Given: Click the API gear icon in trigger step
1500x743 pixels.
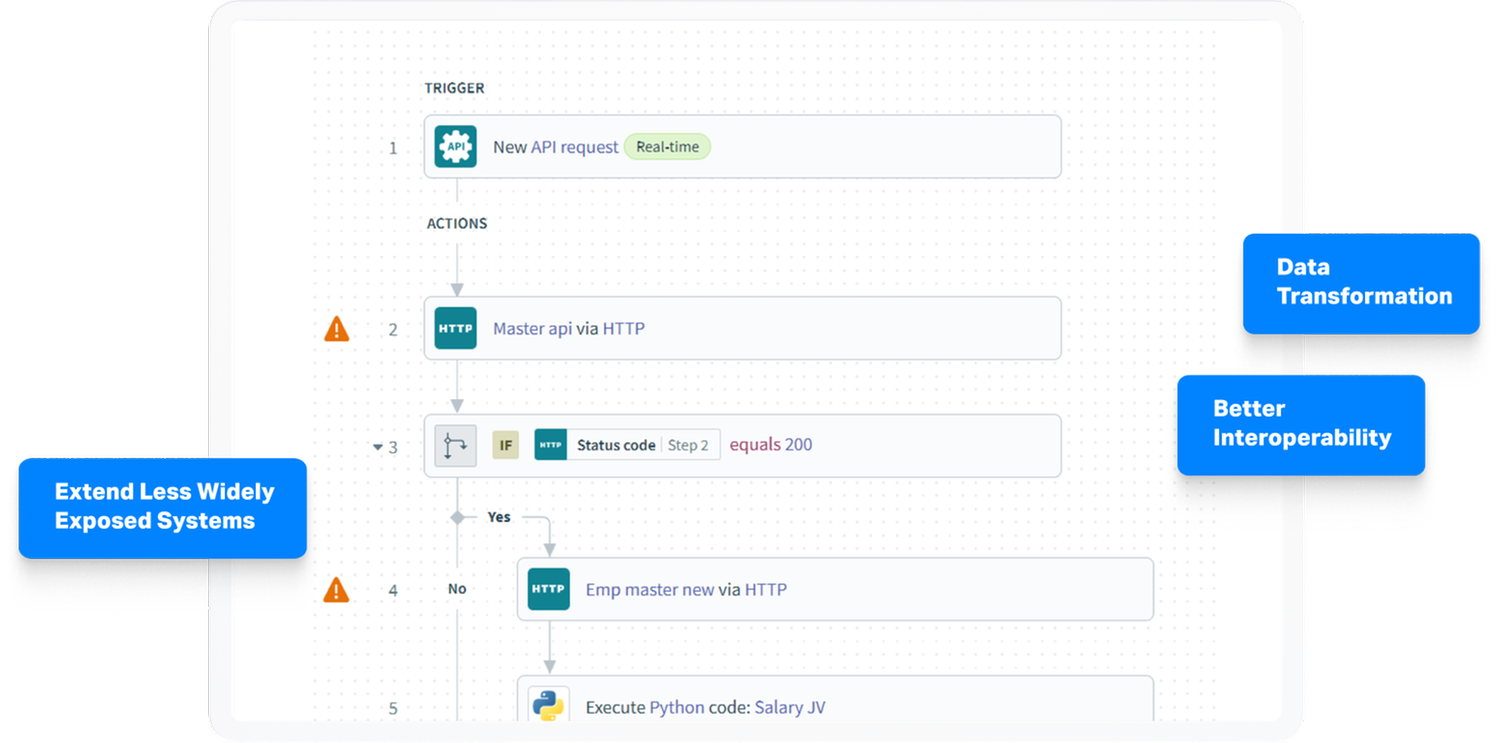Looking at the screenshot, I should 456,147.
